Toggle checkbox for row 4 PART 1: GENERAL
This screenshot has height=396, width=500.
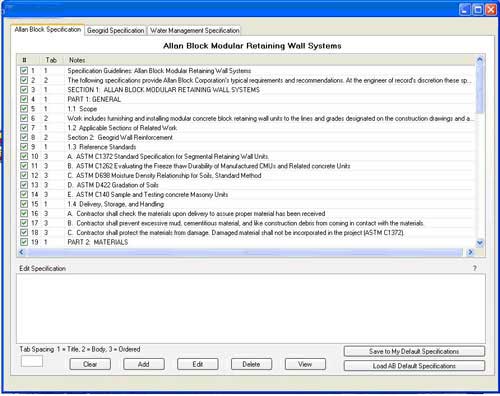(x=24, y=99)
